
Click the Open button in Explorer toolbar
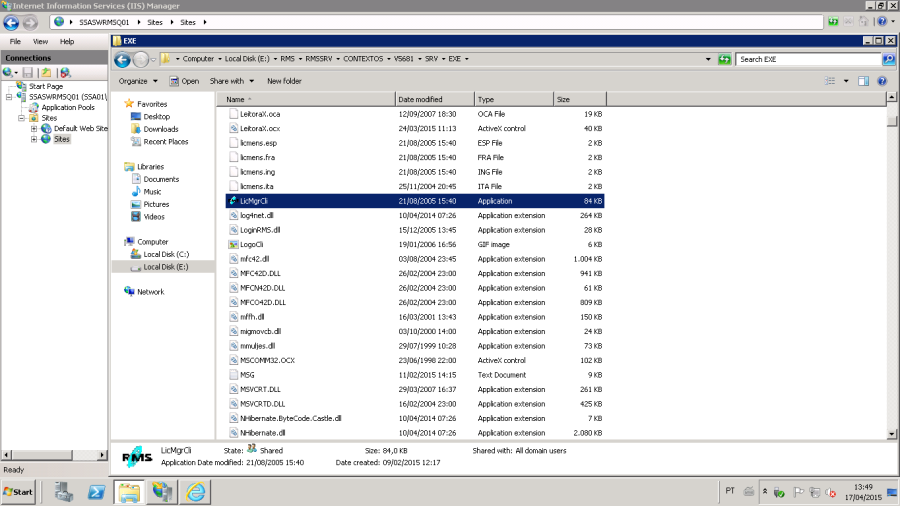[x=184, y=81]
